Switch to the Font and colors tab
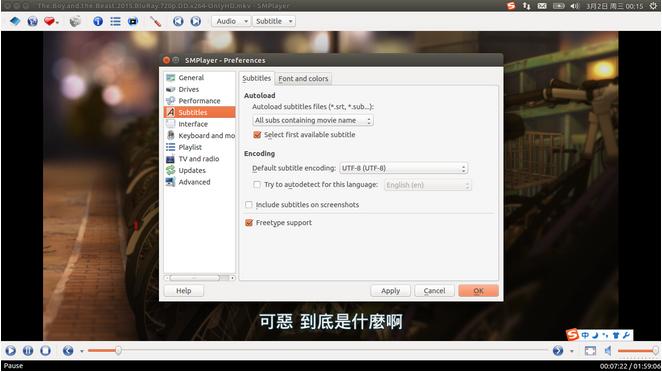This screenshot has width=662, height=372. click(303, 79)
